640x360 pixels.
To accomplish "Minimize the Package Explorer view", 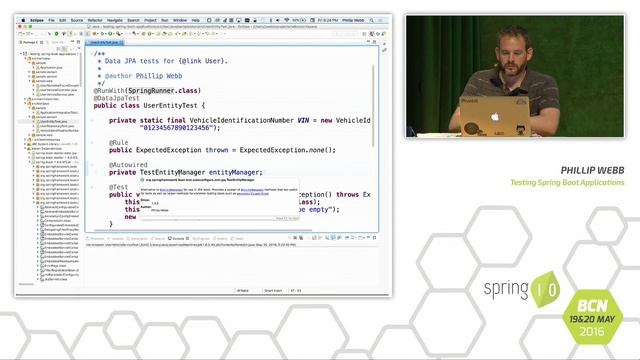I will click(72, 42).
